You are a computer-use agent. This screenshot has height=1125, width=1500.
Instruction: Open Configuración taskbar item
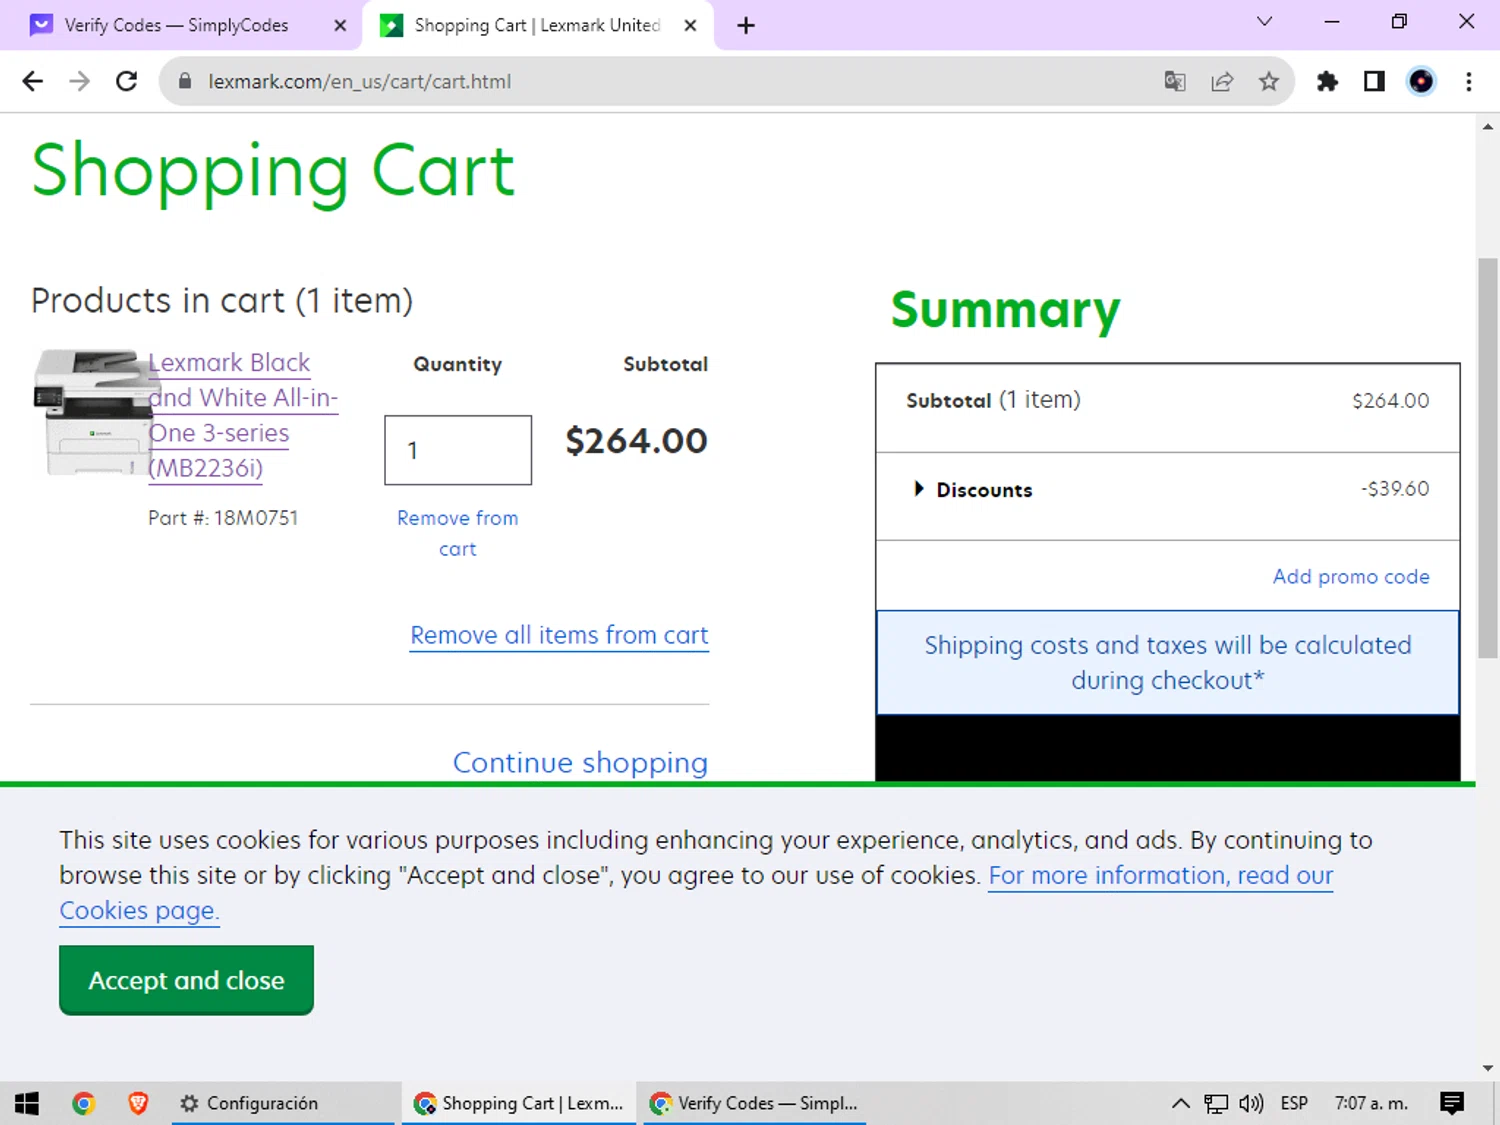coord(282,1103)
